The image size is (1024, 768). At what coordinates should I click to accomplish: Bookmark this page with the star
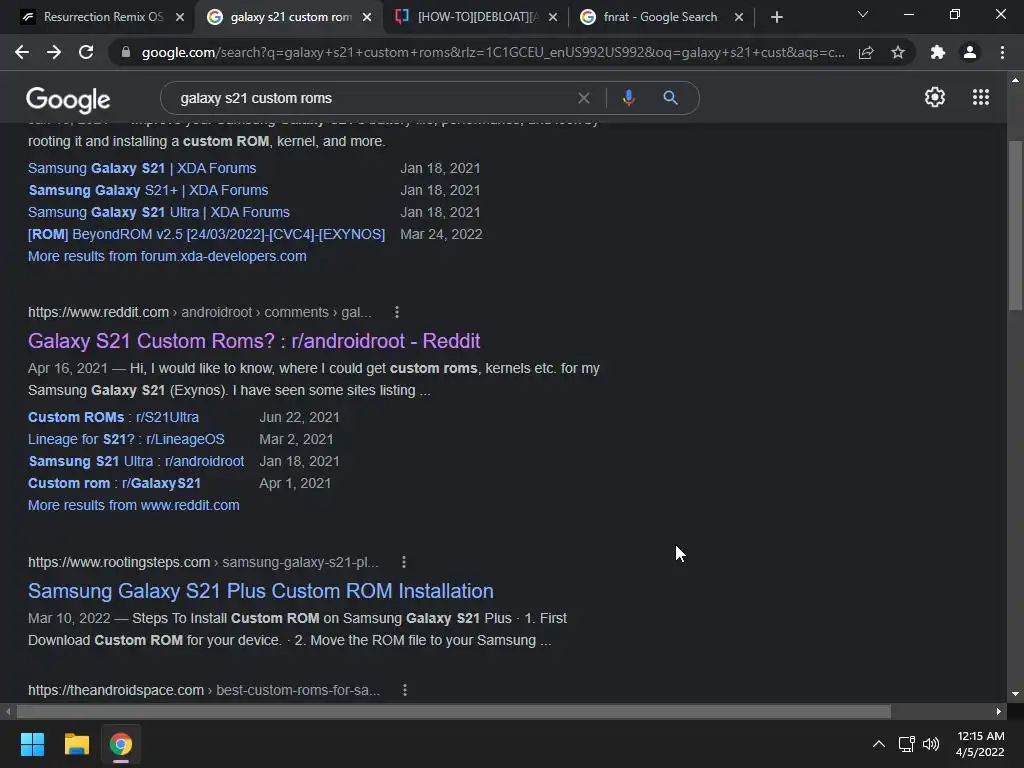coord(898,52)
